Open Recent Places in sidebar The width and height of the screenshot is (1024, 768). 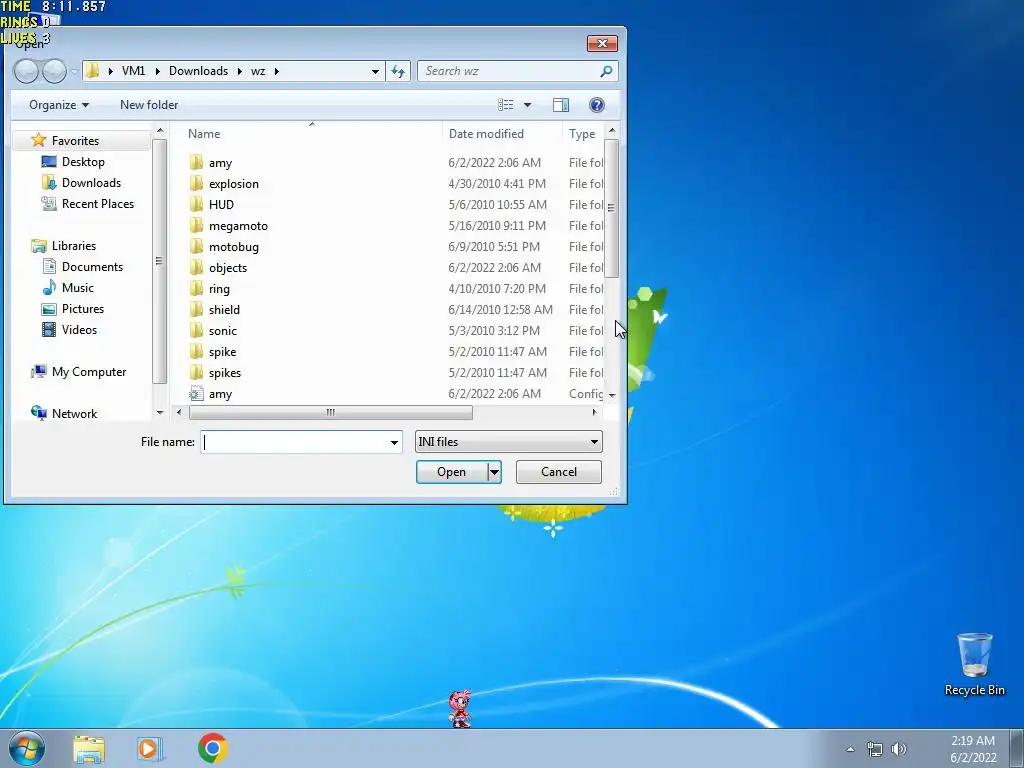[x=97, y=204]
